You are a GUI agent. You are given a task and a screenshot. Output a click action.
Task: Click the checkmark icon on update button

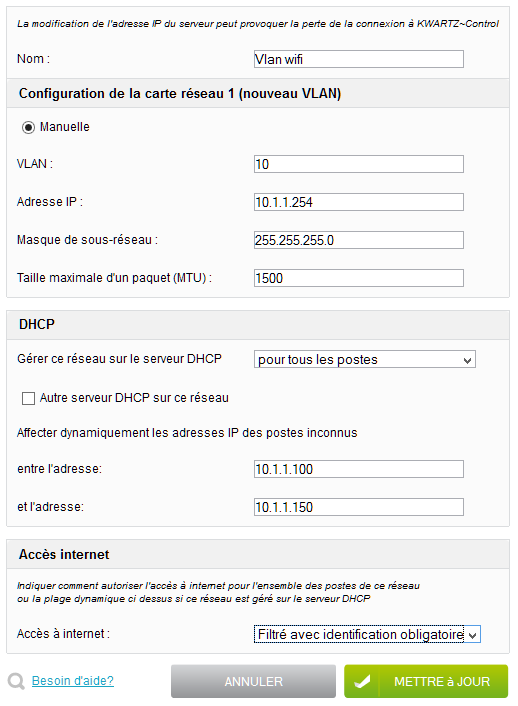(362, 681)
